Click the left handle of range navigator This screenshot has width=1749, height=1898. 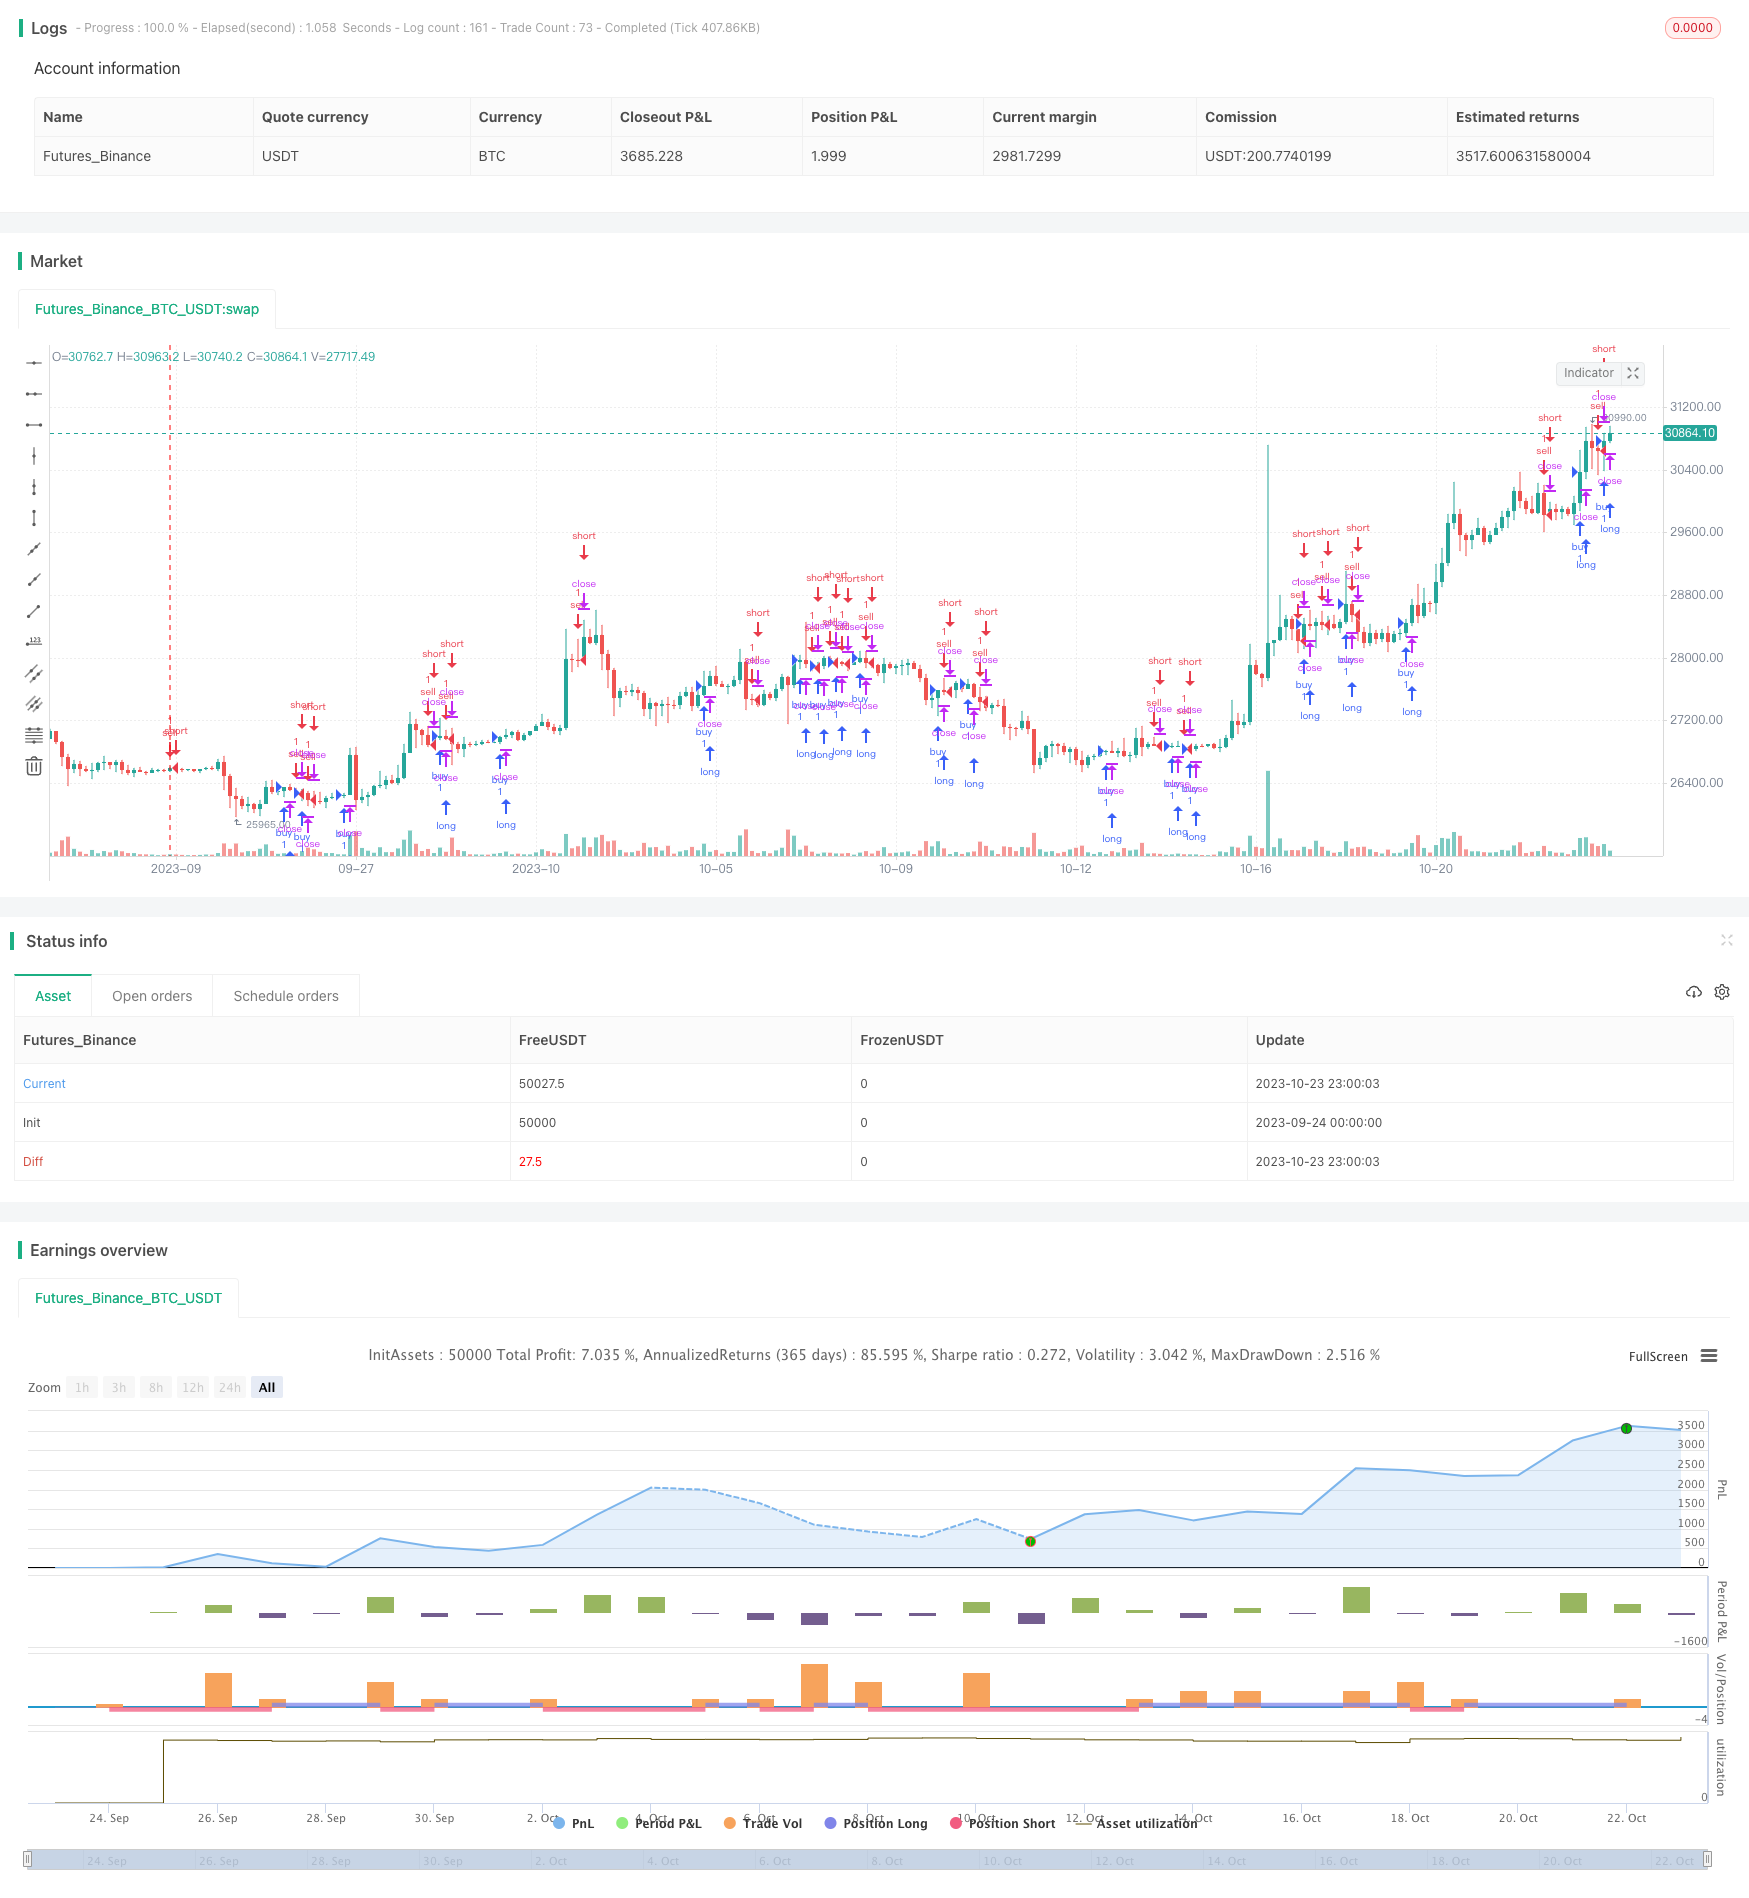[28, 1859]
